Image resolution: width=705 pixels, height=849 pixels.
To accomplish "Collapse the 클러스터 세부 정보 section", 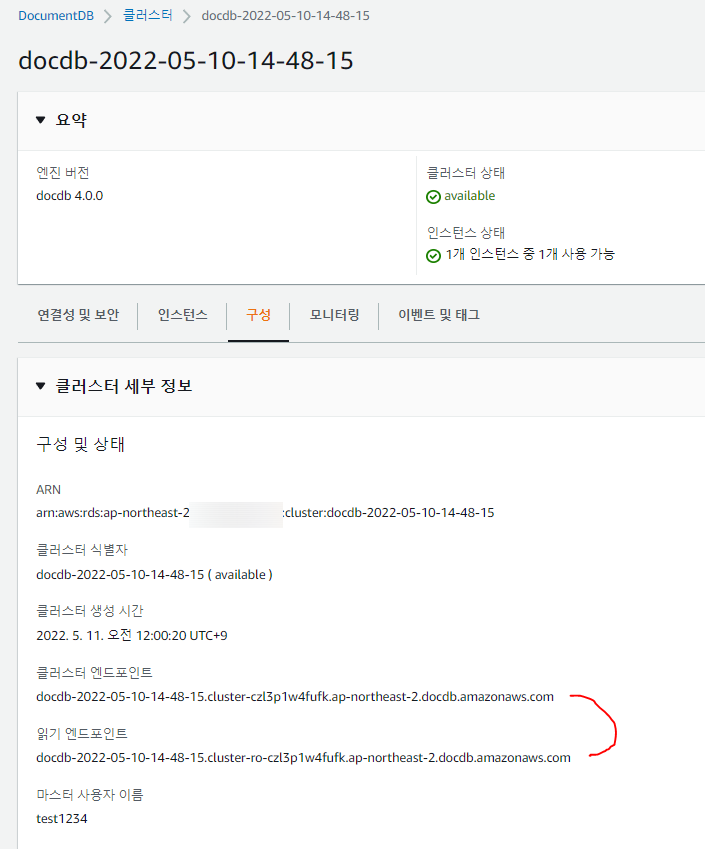I will pyautogui.click(x=41, y=386).
